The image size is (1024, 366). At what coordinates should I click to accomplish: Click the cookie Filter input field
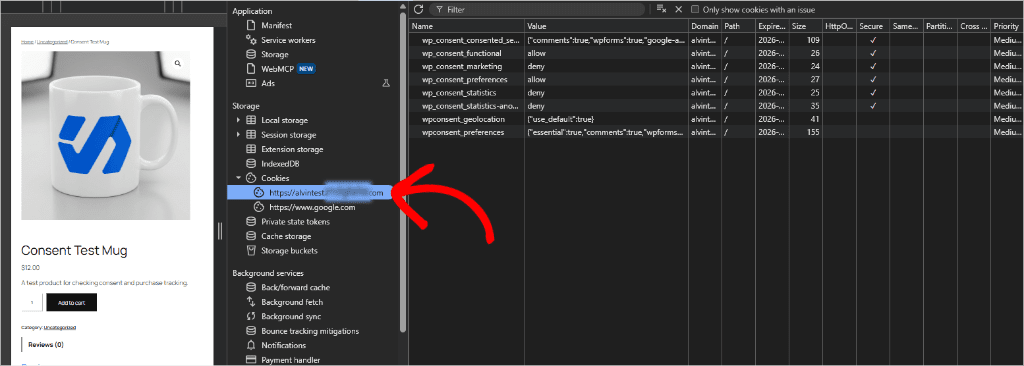point(537,10)
